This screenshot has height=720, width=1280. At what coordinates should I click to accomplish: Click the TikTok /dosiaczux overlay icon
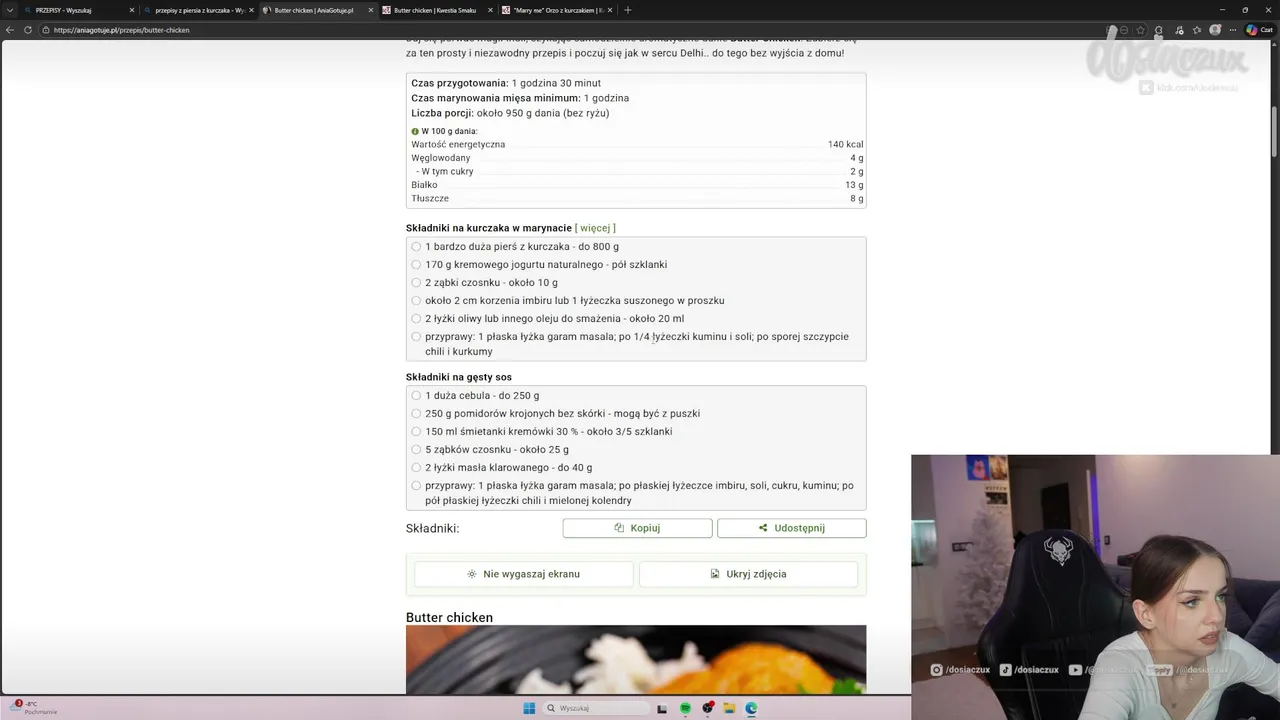1006,670
